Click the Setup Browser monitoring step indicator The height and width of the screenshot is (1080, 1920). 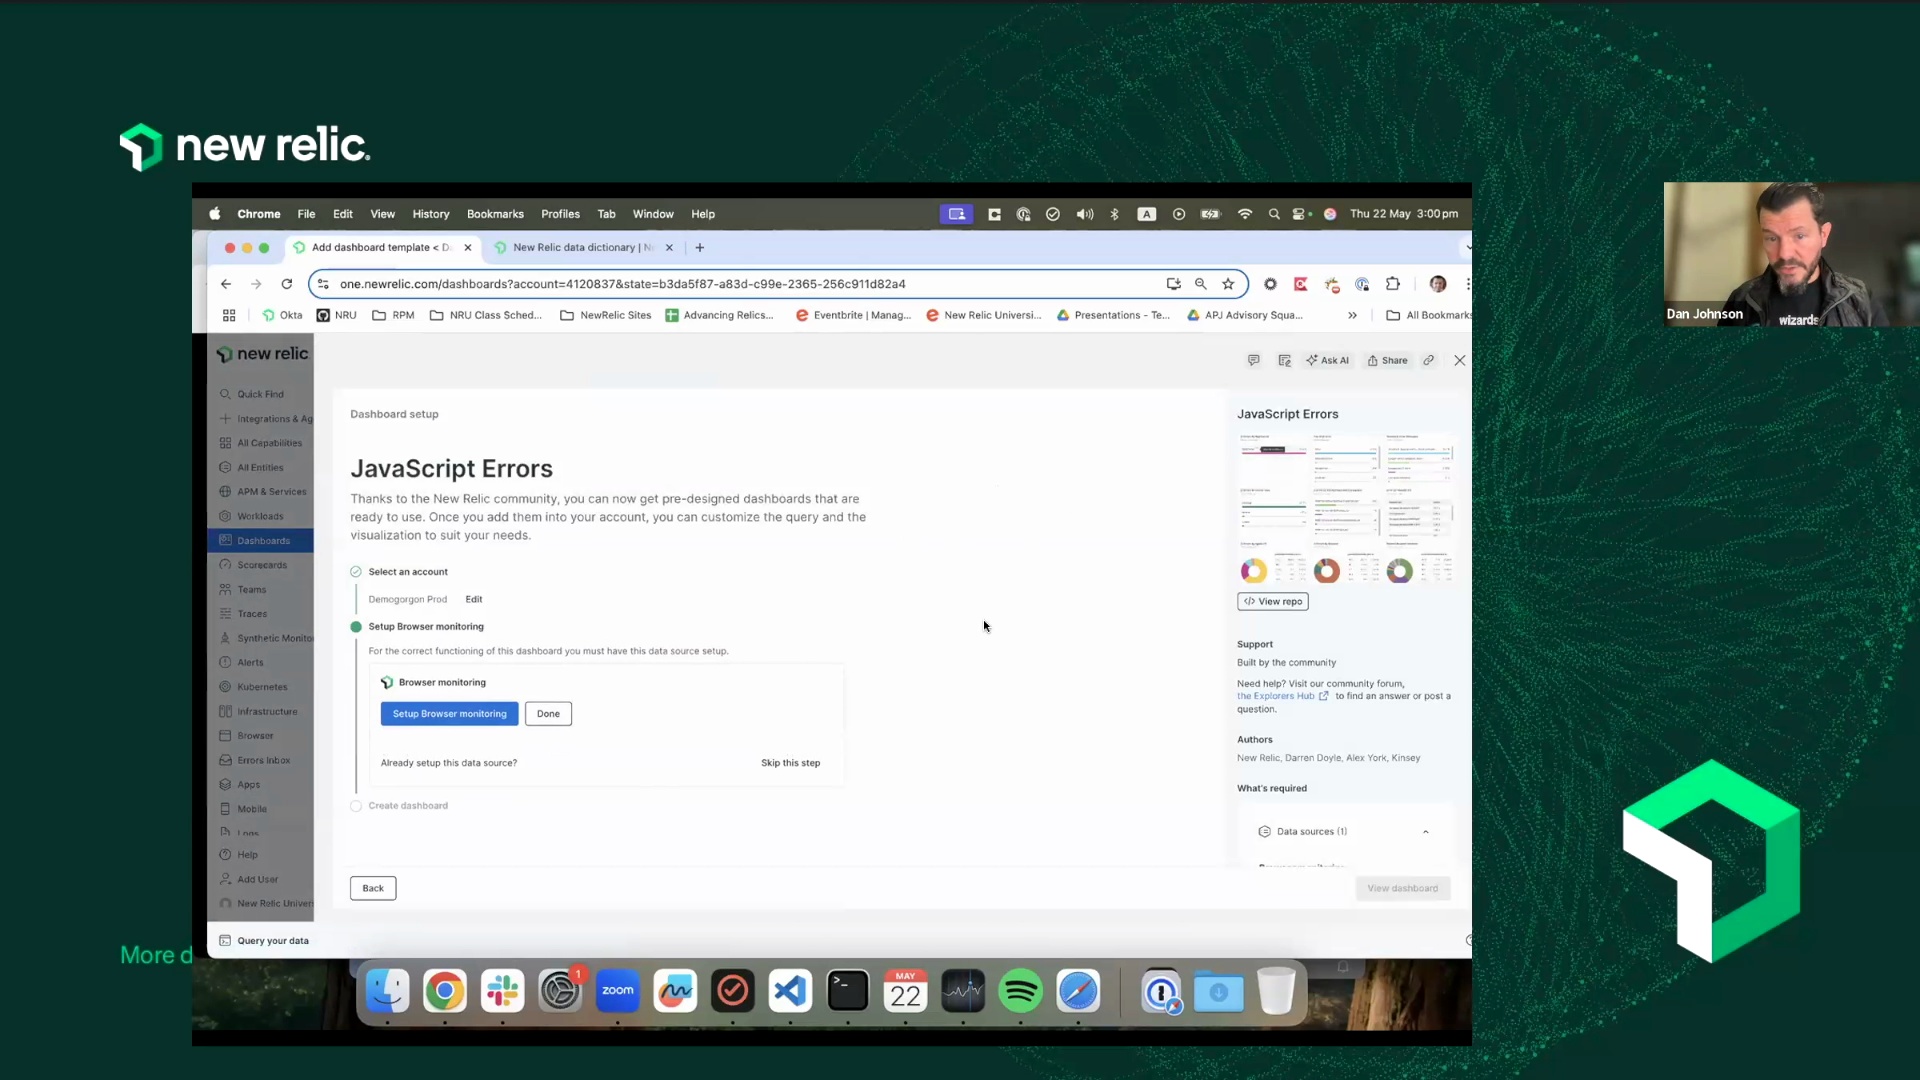pyautogui.click(x=356, y=627)
